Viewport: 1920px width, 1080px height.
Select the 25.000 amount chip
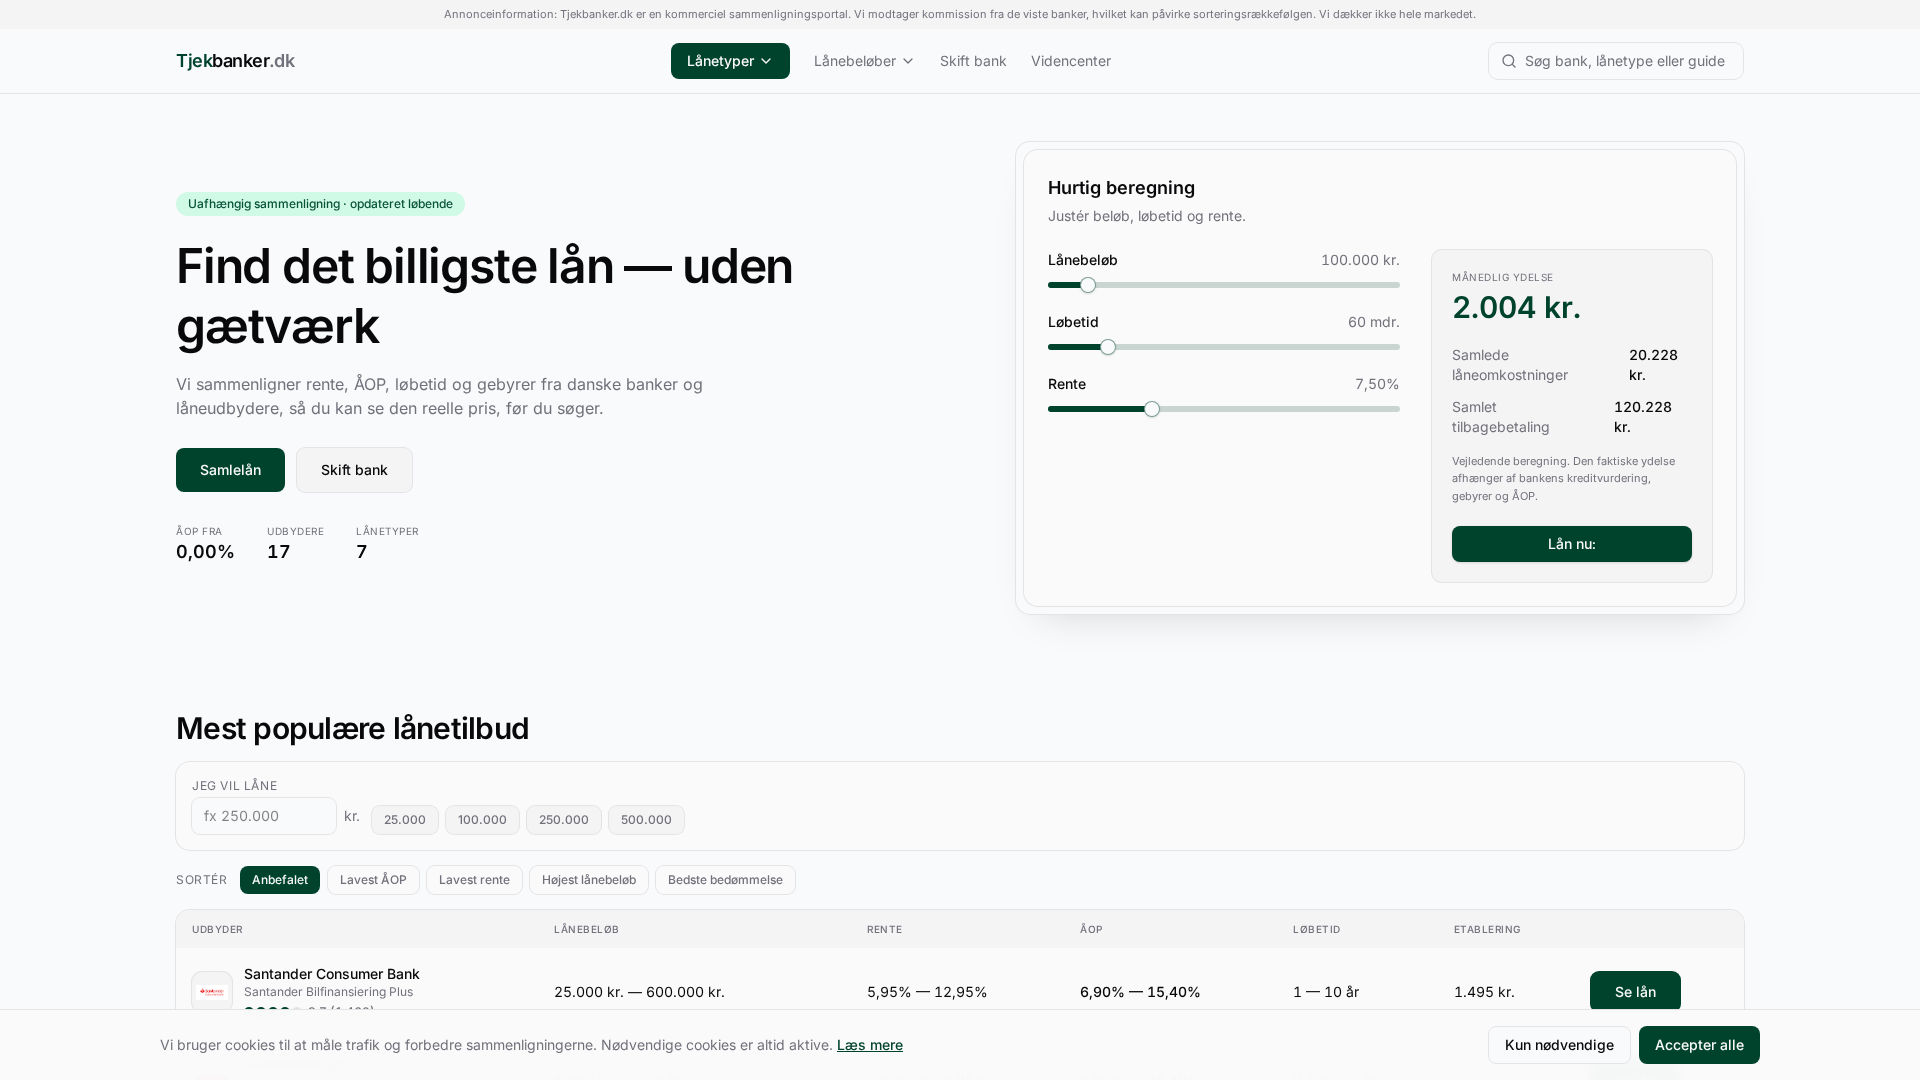tap(405, 820)
